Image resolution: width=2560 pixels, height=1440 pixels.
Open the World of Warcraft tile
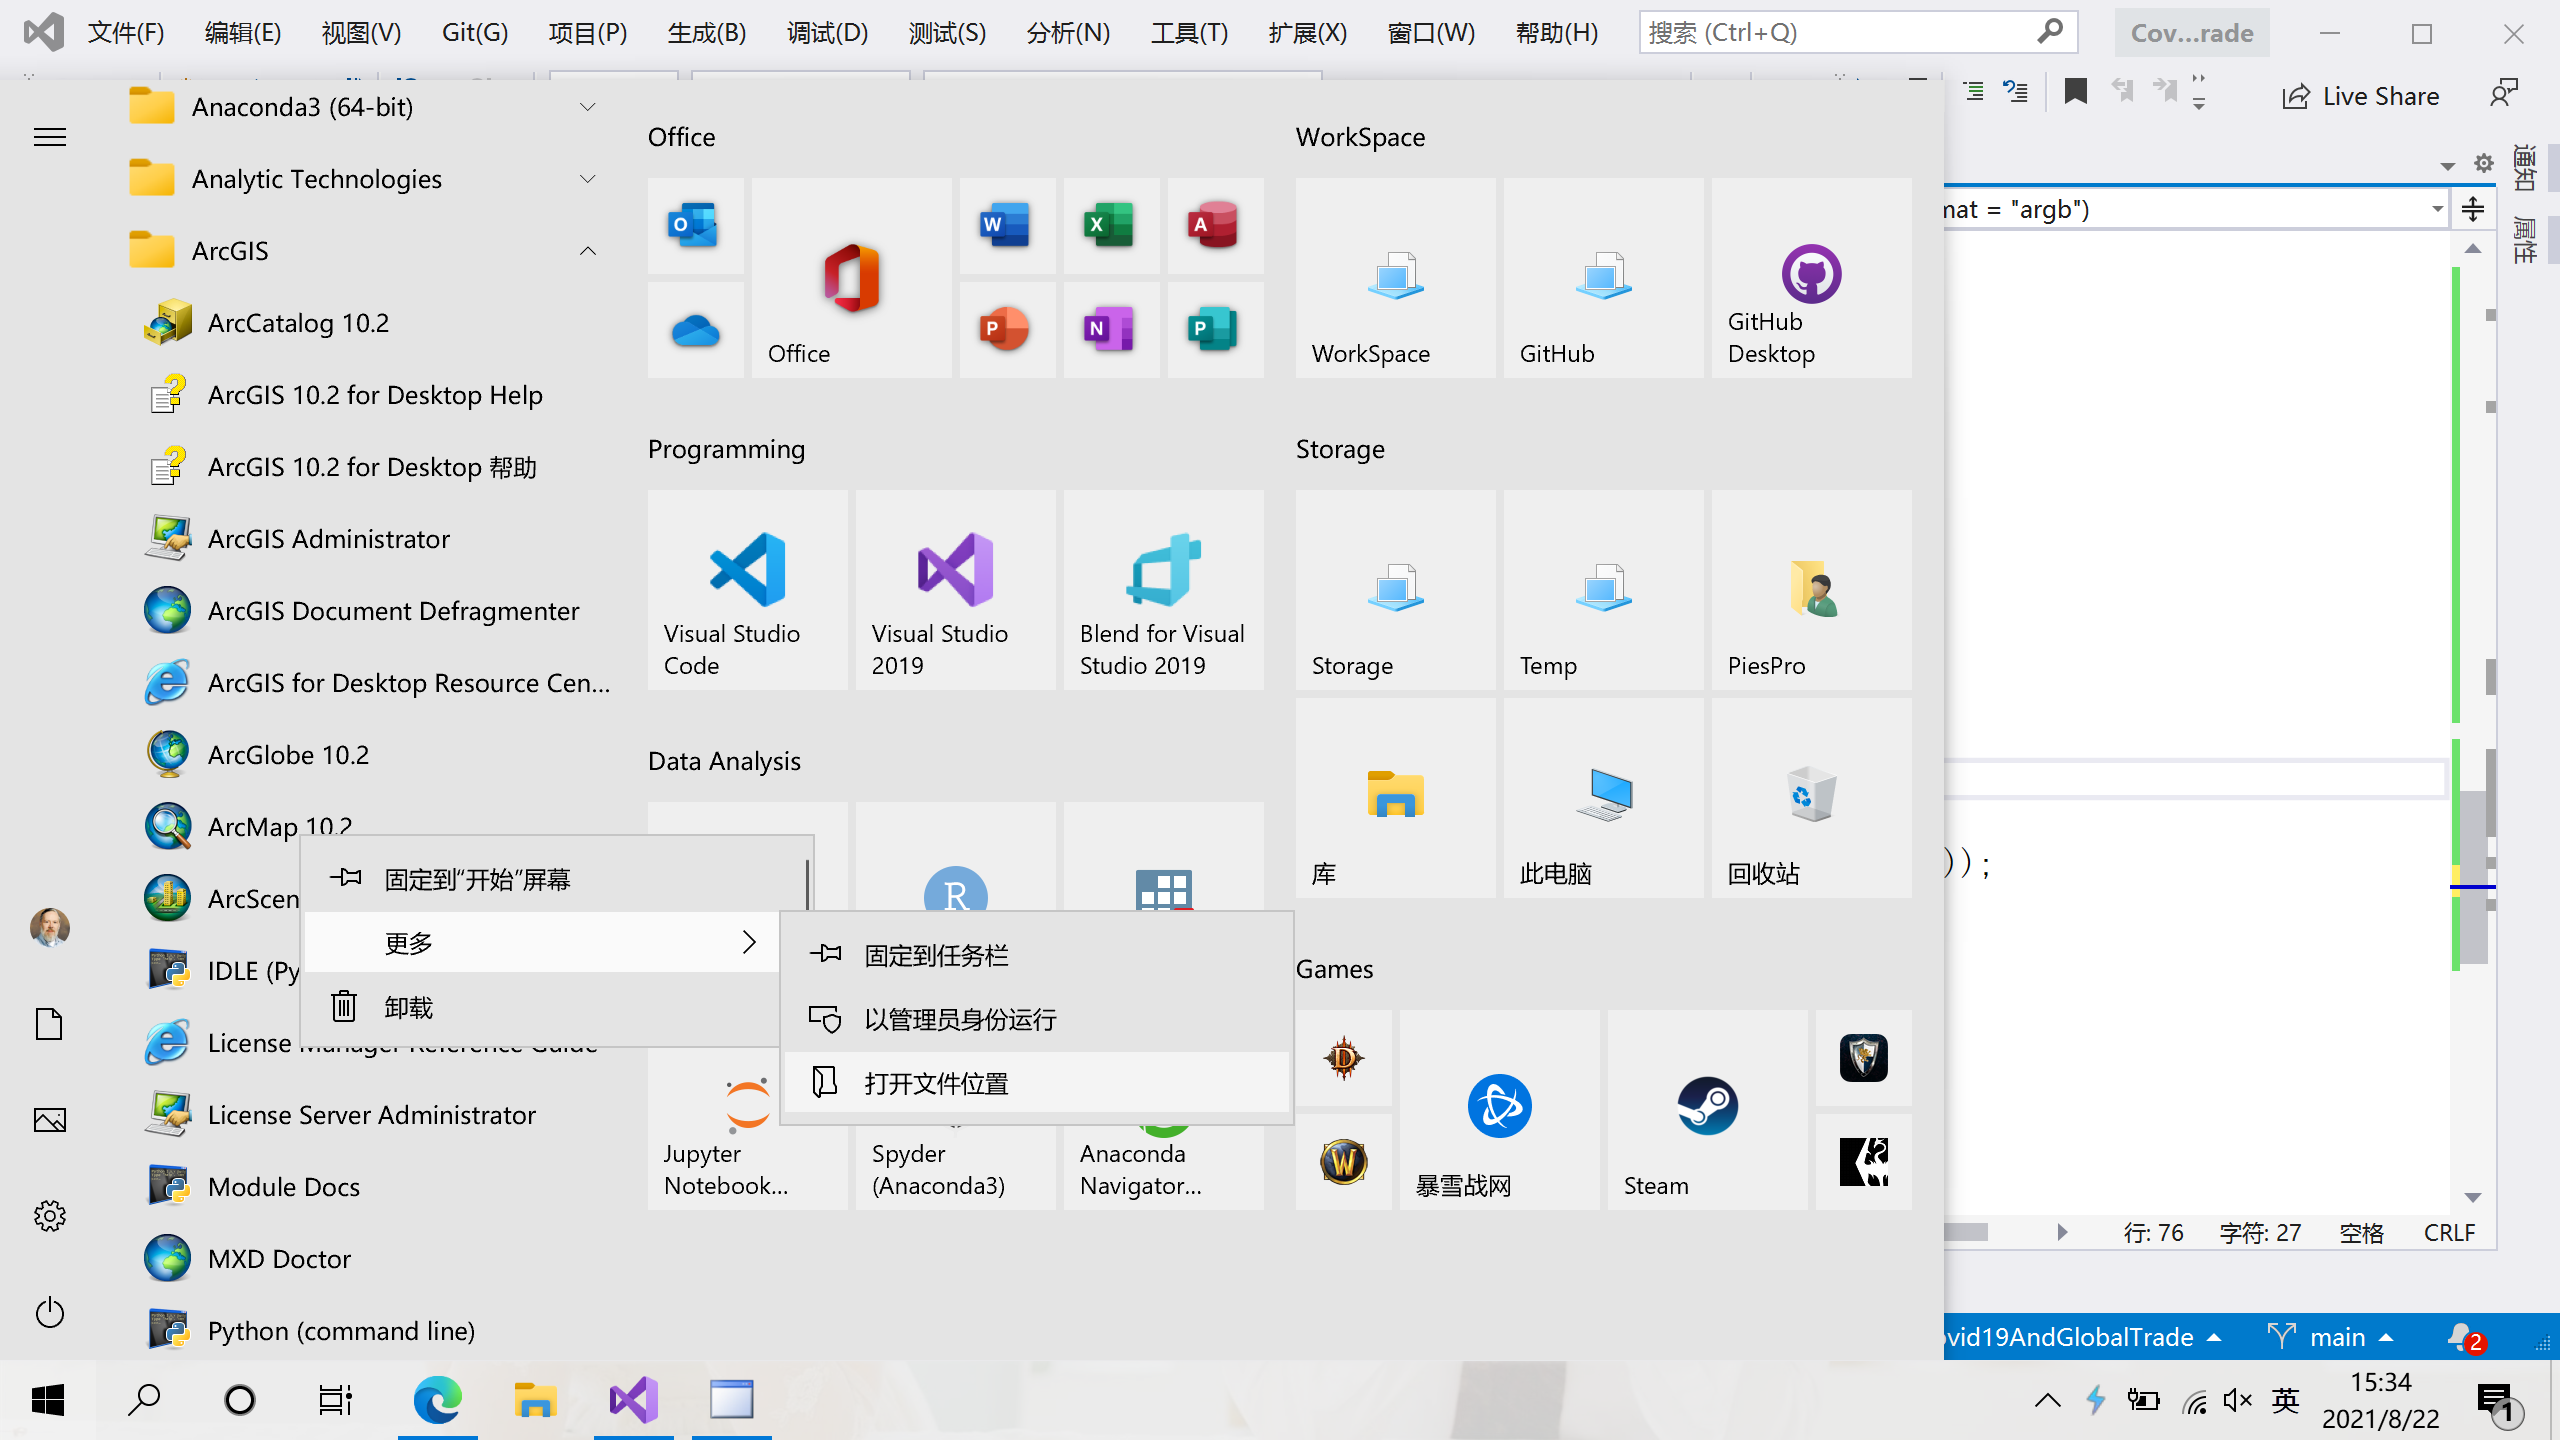coord(1343,1162)
